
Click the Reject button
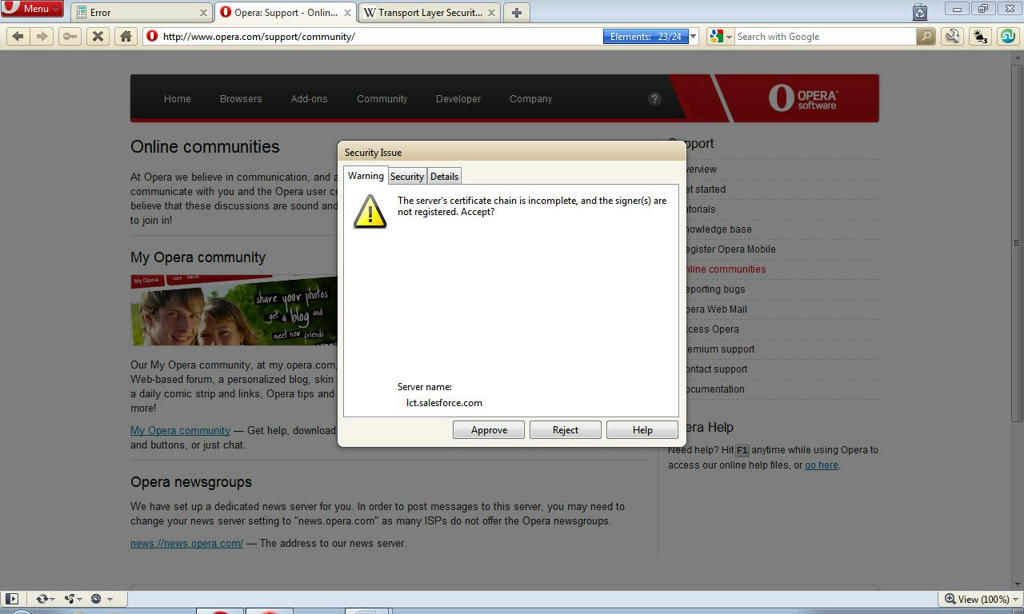[x=566, y=430]
